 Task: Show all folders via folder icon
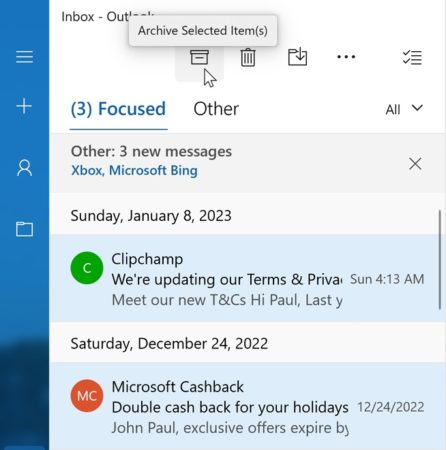click(x=25, y=229)
